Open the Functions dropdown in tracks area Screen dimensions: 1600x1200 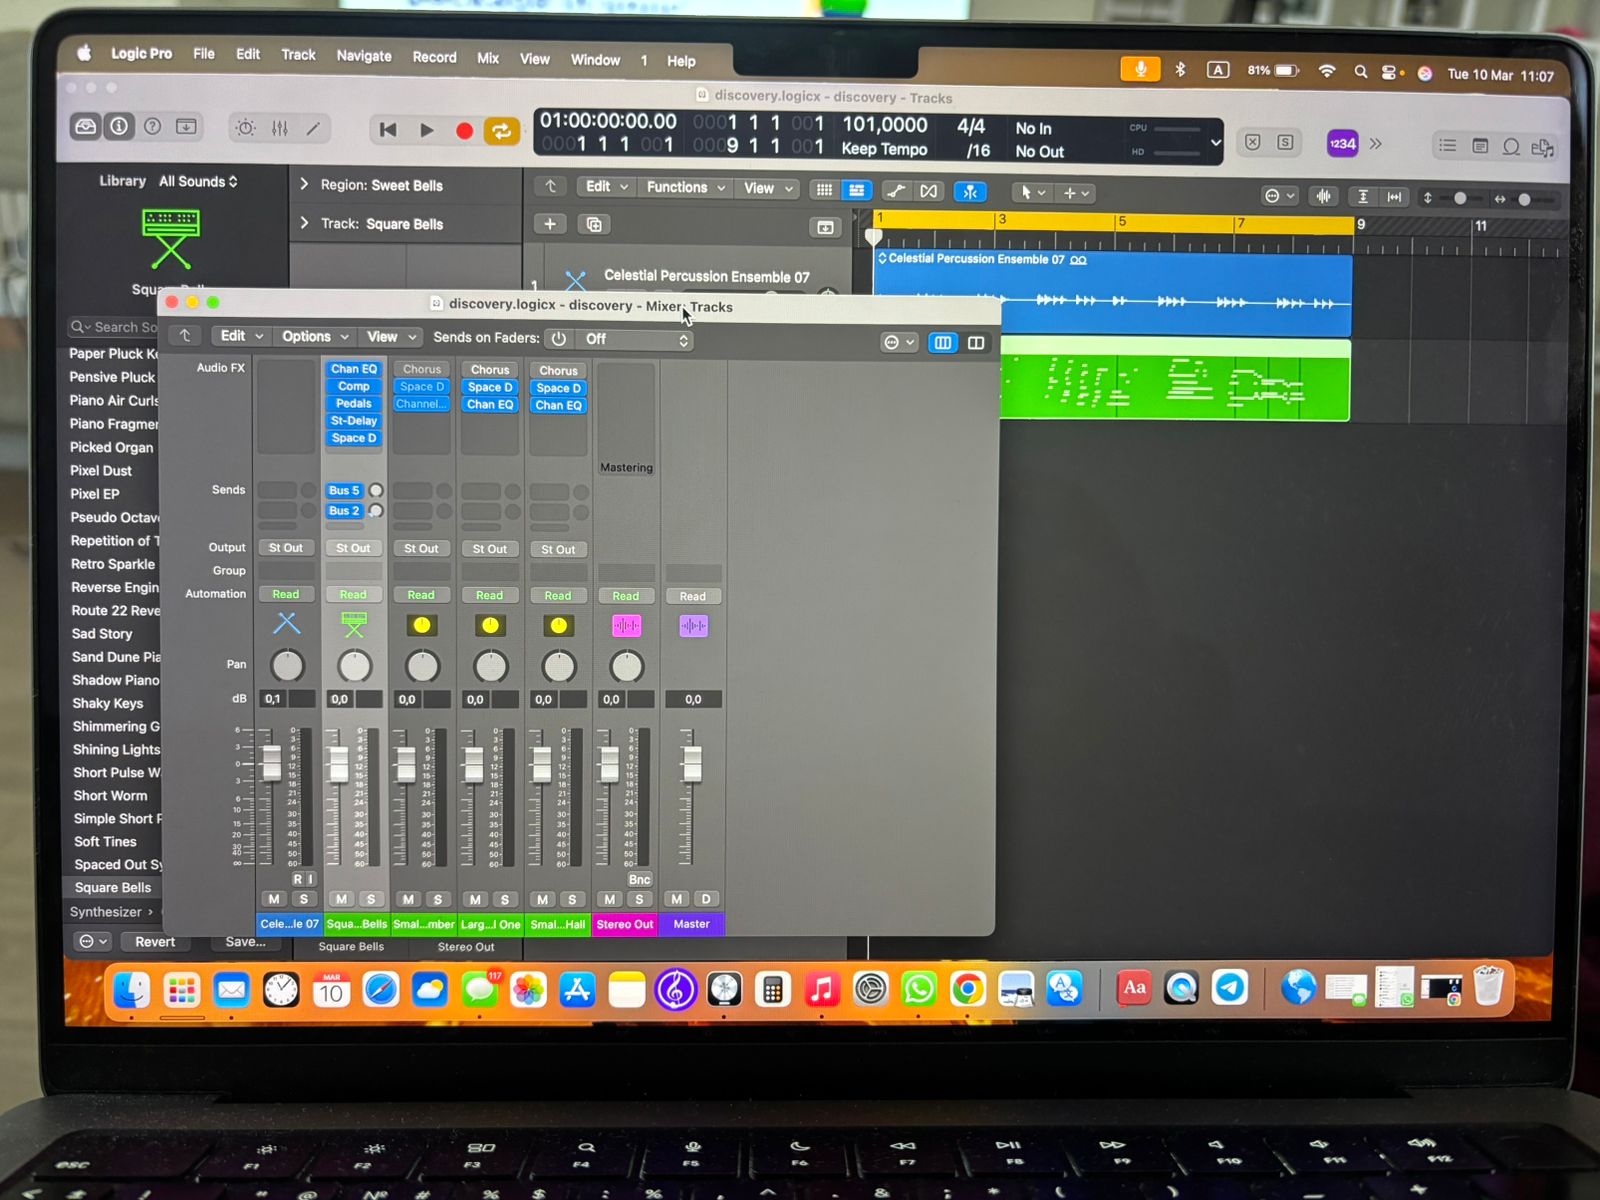[684, 187]
